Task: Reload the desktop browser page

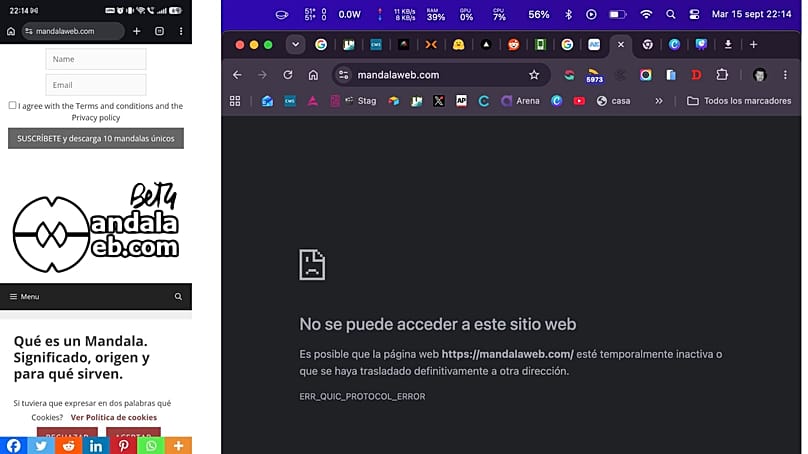Action: 288,75
